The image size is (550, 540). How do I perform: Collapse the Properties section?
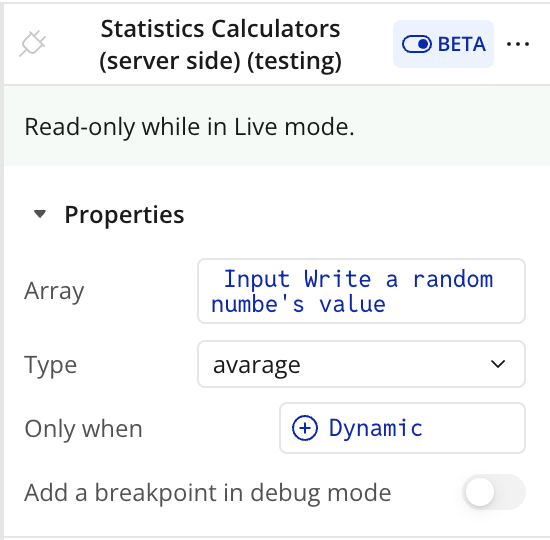pos(108,214)
